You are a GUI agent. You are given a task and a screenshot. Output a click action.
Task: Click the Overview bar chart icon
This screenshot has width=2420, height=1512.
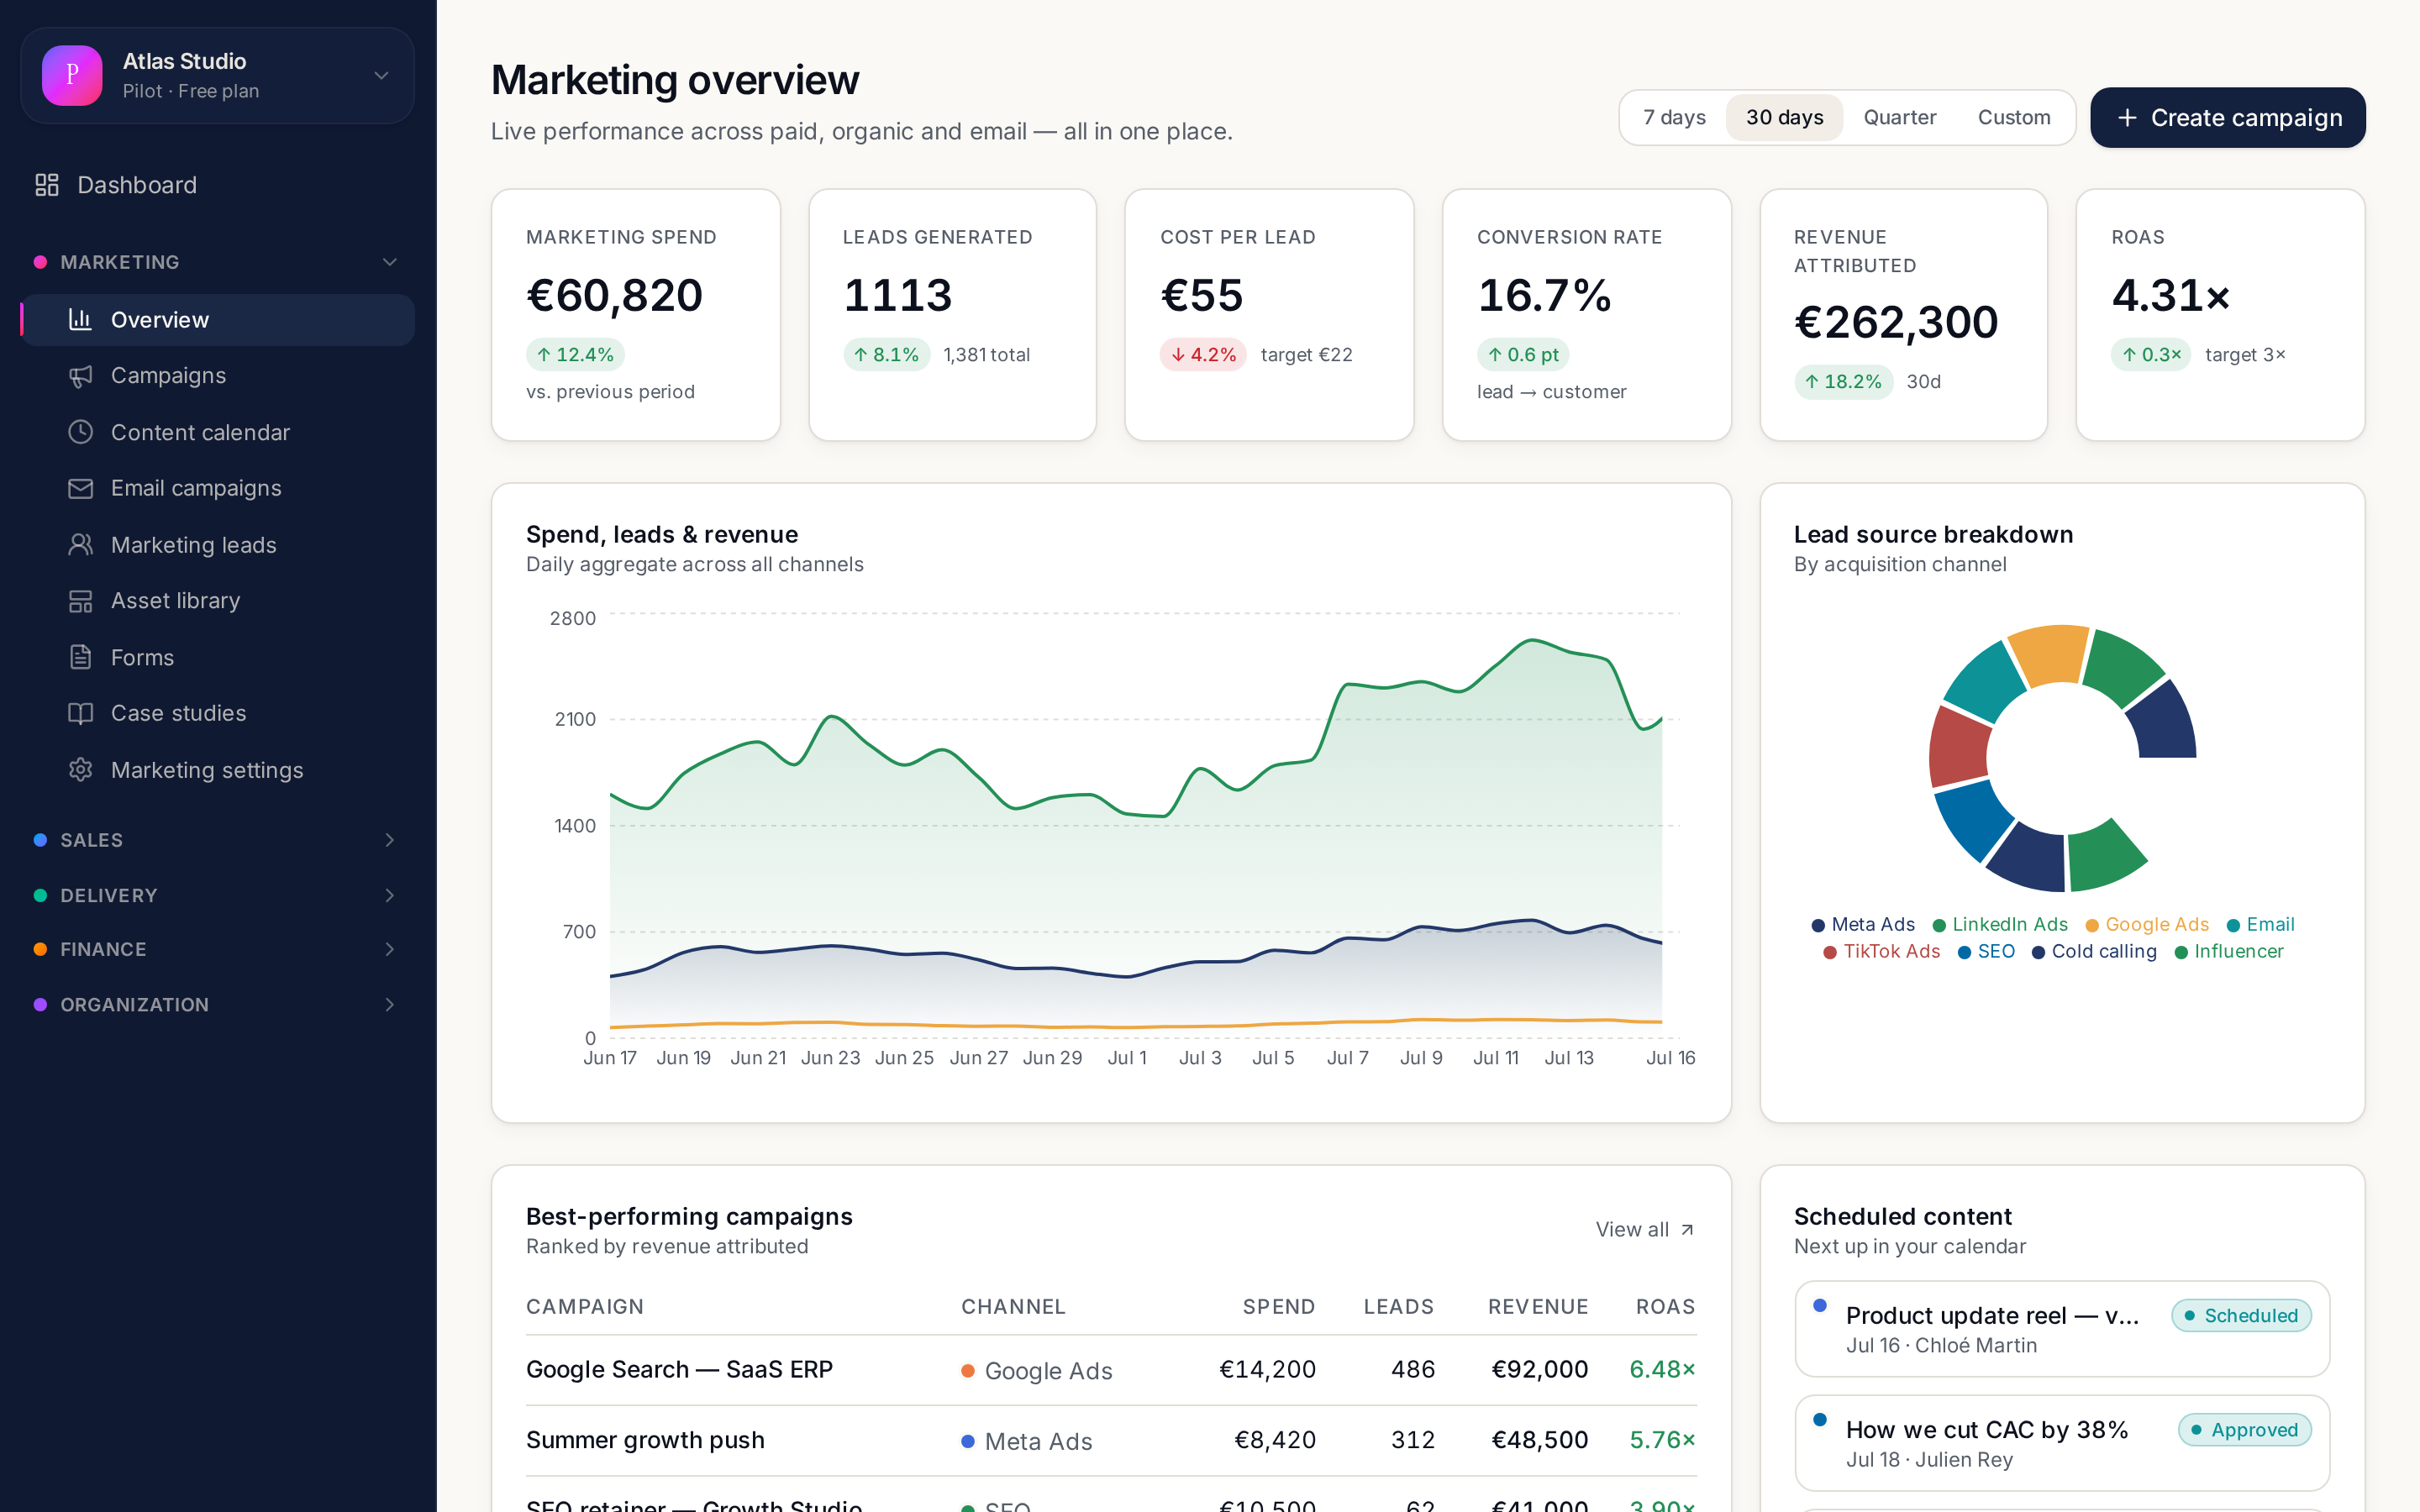[80, 319]
